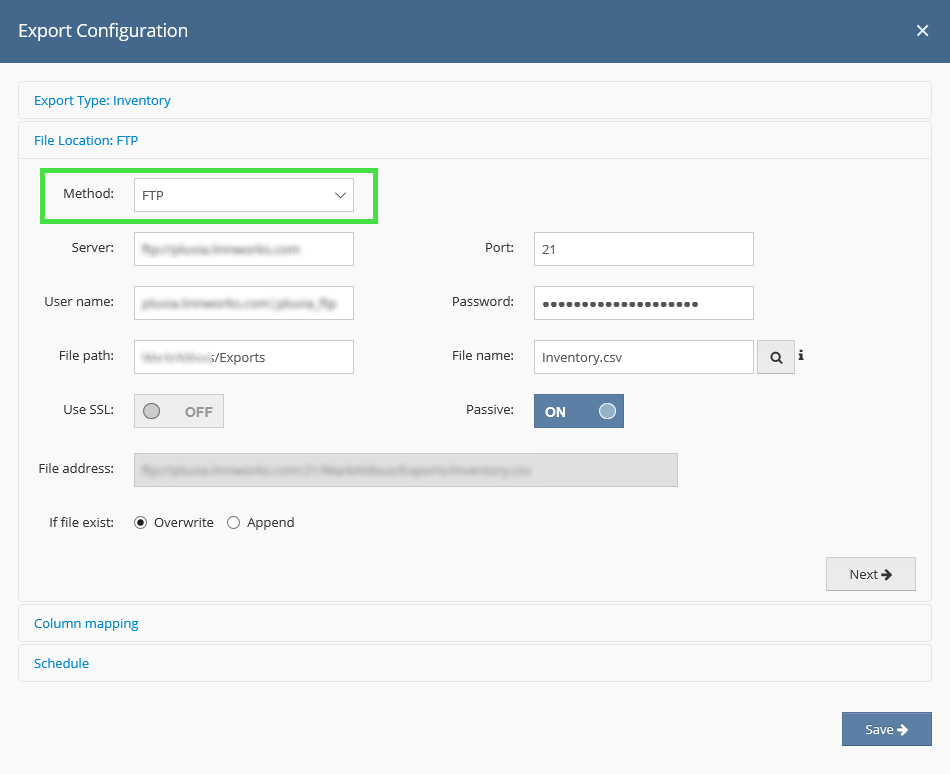Expand the Schedule section
Viewport: 950px width, 774px height.
point(61,663)
